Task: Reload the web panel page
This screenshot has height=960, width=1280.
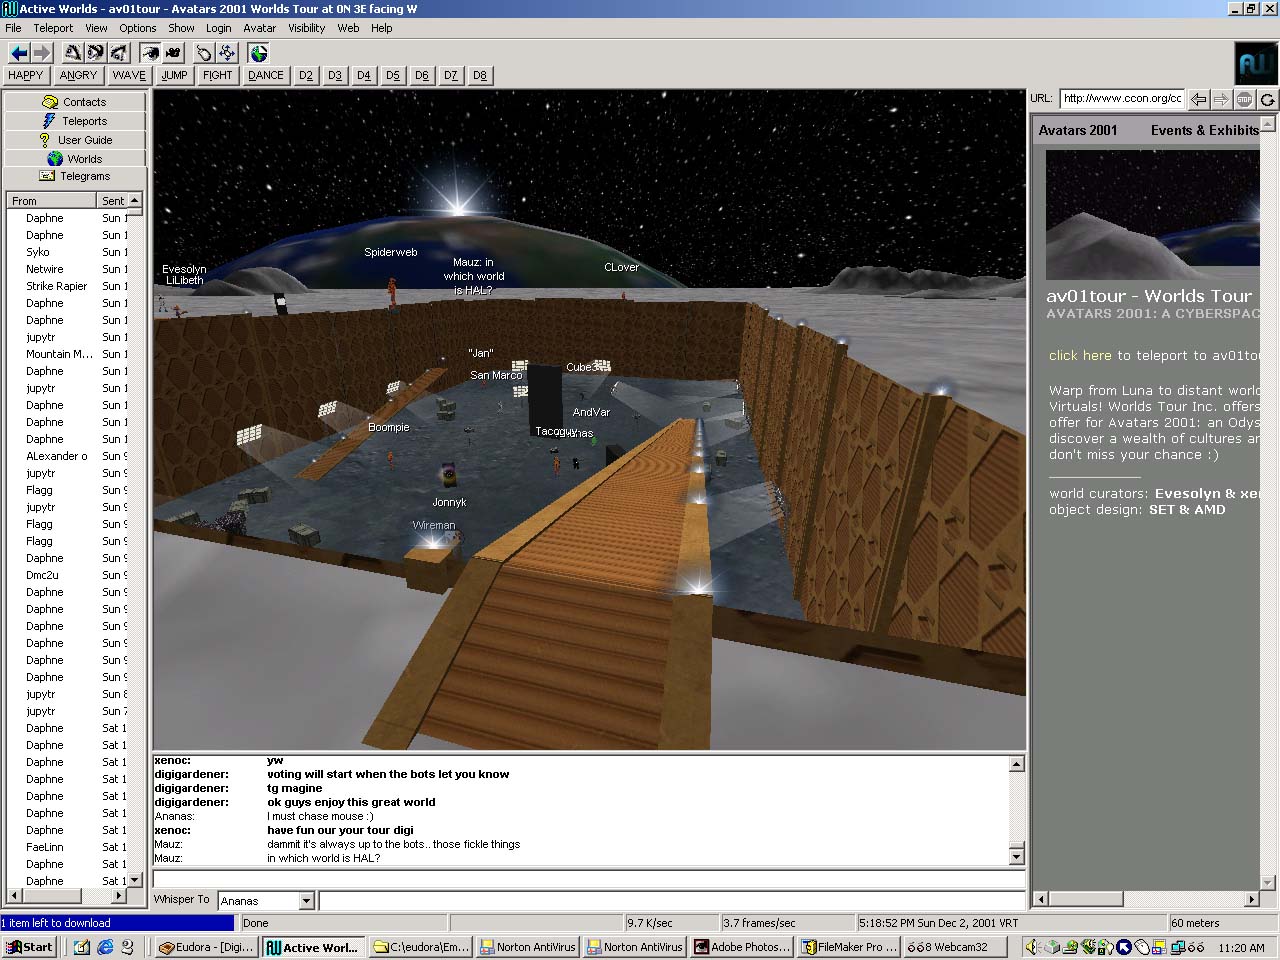Action: click(1267, 99)
